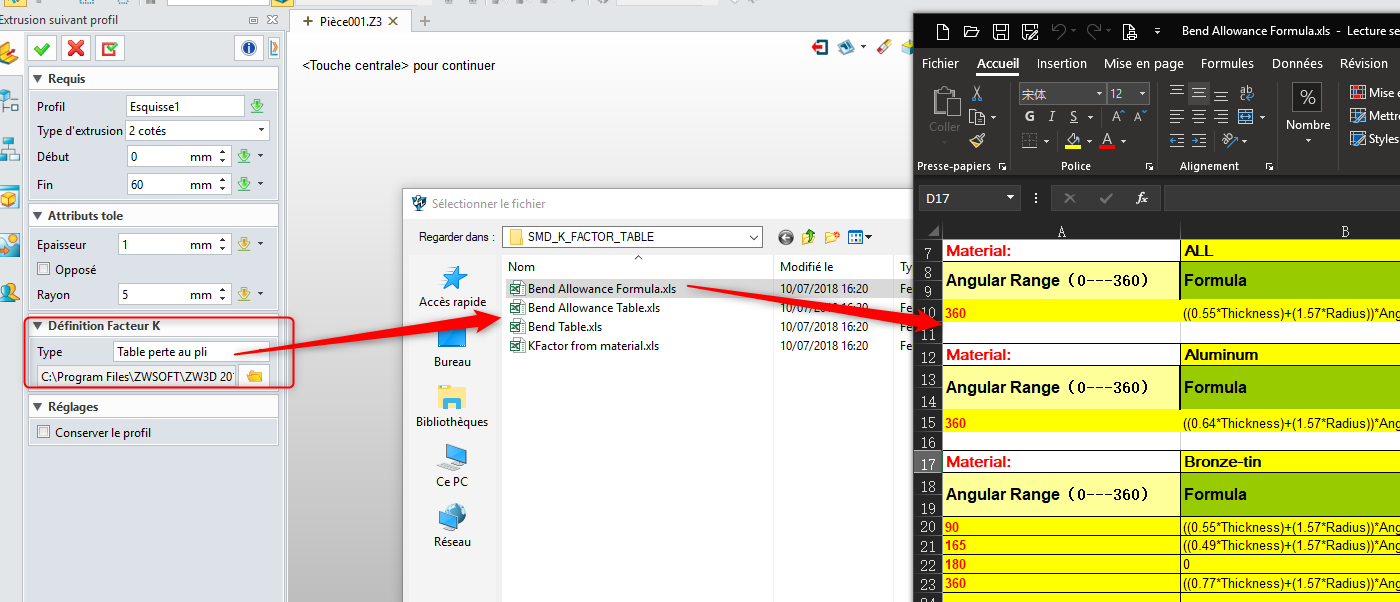The height and width of the screenshot is (602, 1400).
Task: Increase indent in Excel alignment group
Action: point(1198,141)
